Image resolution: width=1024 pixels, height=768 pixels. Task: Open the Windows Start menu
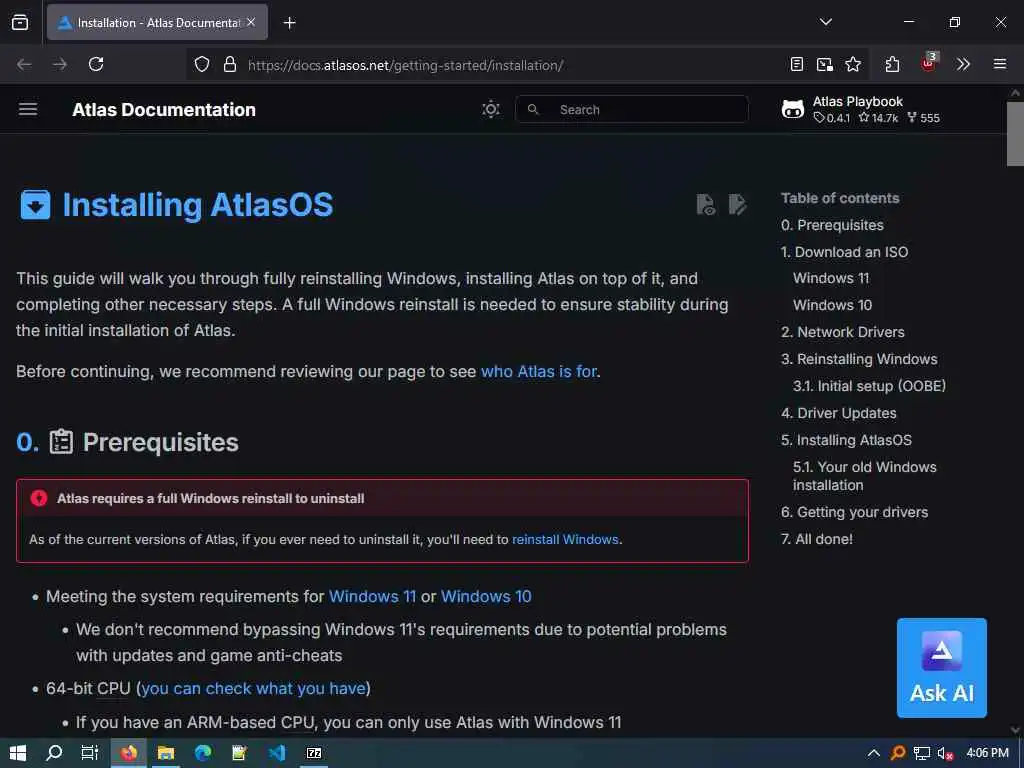(18, 753)
